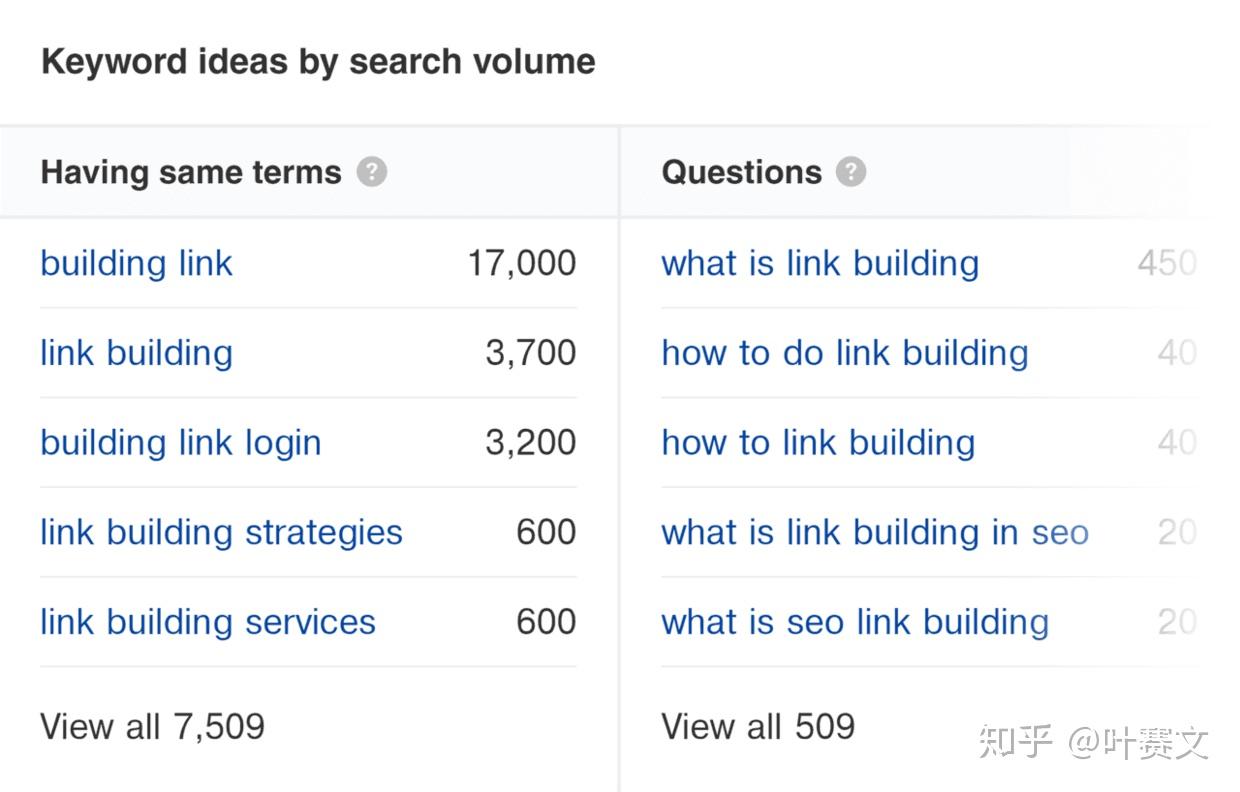Click "Keyword ideas by search volume" title
The image size is (1240, 792).
tap(318, 62)
